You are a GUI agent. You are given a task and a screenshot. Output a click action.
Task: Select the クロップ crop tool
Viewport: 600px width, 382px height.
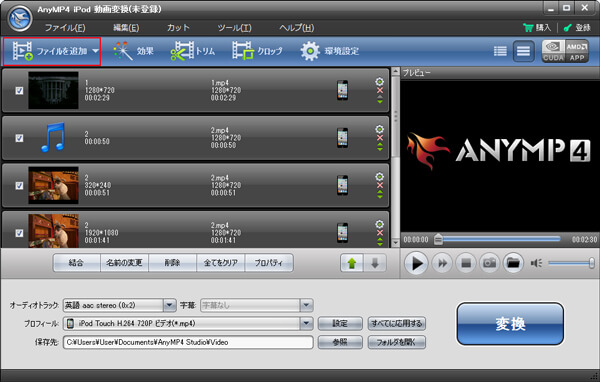point(257,51)
